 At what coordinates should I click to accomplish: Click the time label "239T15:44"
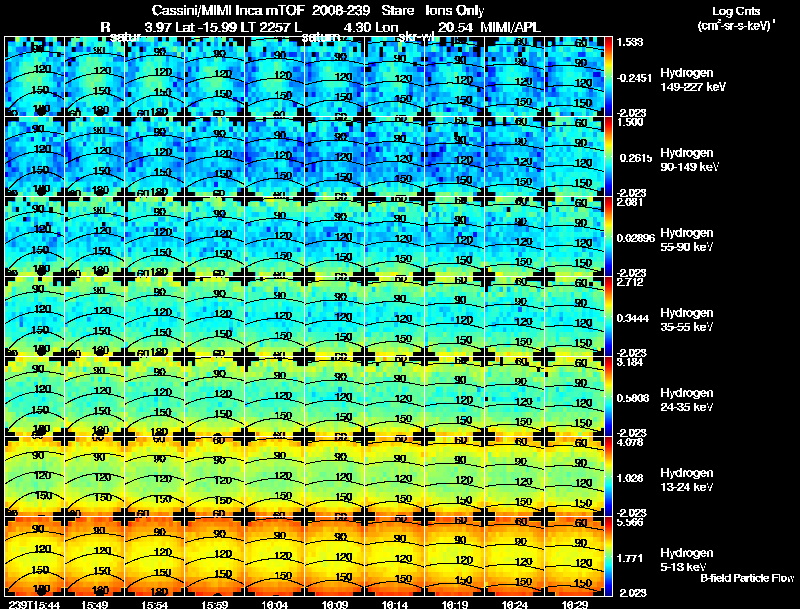34,604
